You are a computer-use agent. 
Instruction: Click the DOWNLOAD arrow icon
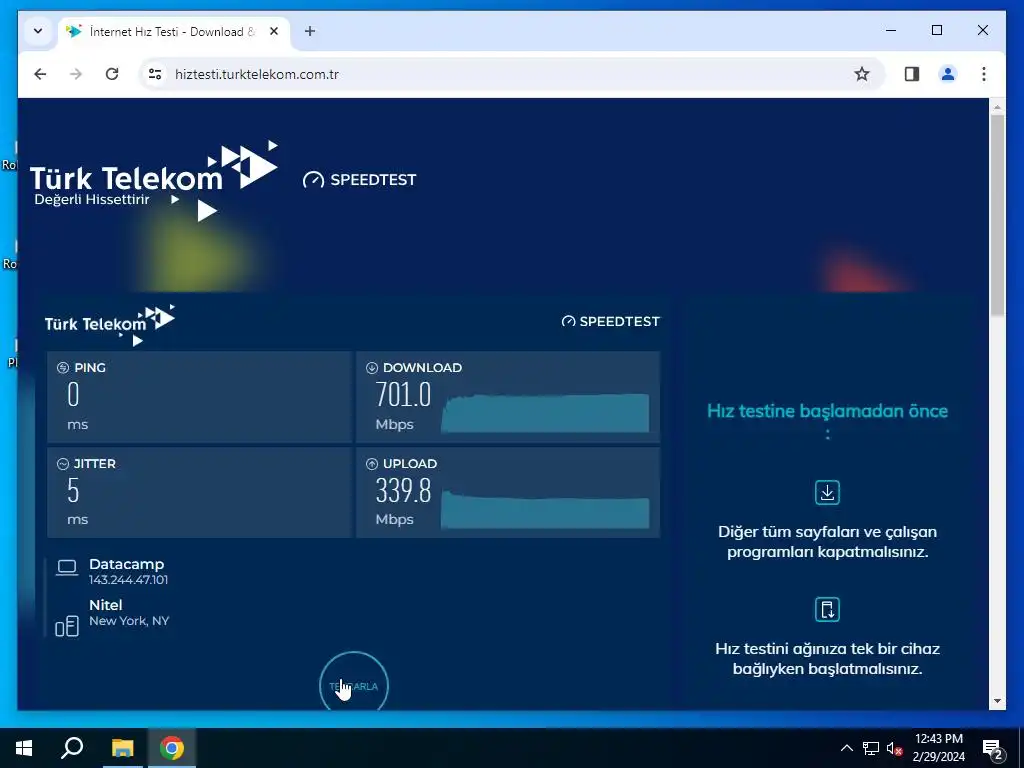point(372,368)
